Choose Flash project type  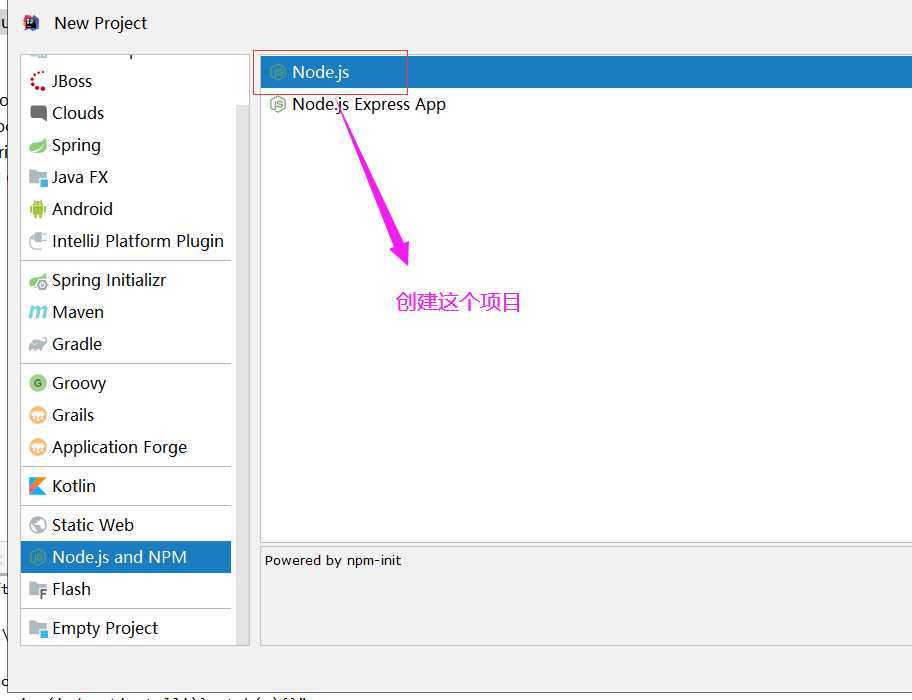pos(71,590)
